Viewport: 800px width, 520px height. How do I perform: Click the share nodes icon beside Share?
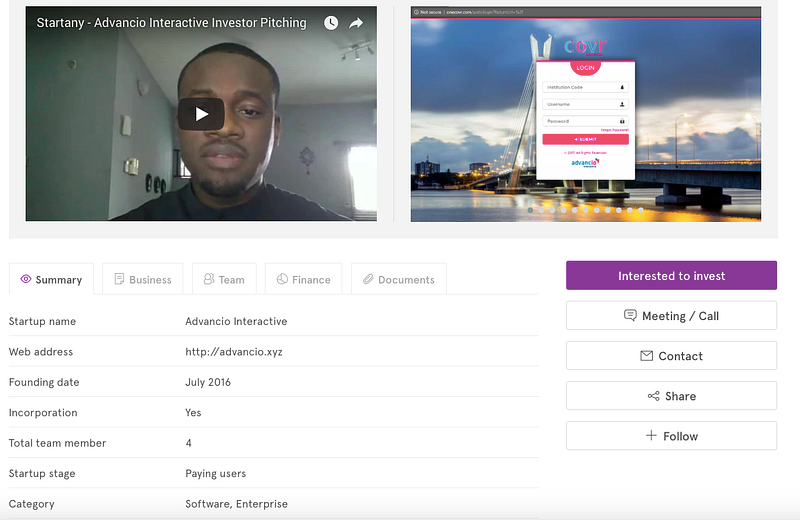pos(654,396)
